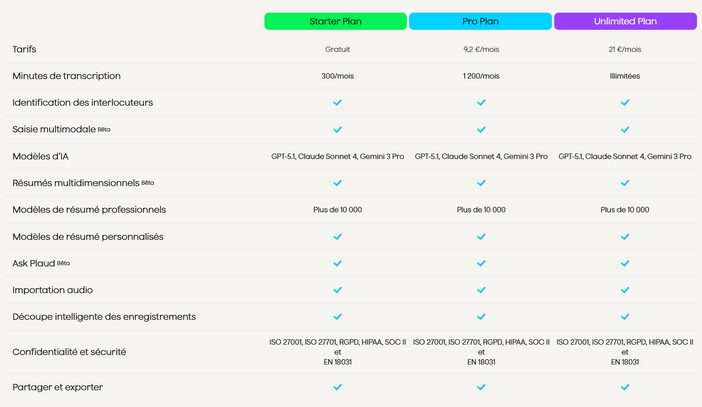Click Unlimited checkmark for Résumés multidimensionnels
This screenshot has width=702, height=407.
625,183
